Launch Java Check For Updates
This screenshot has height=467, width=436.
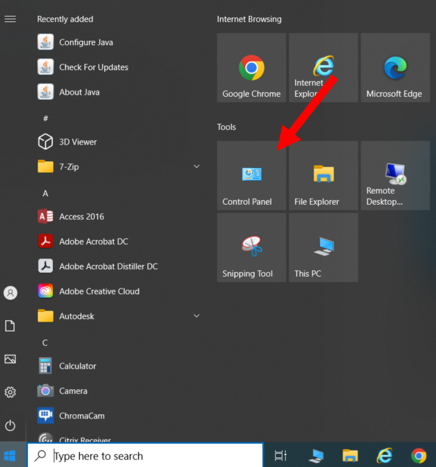click(118, 67)
